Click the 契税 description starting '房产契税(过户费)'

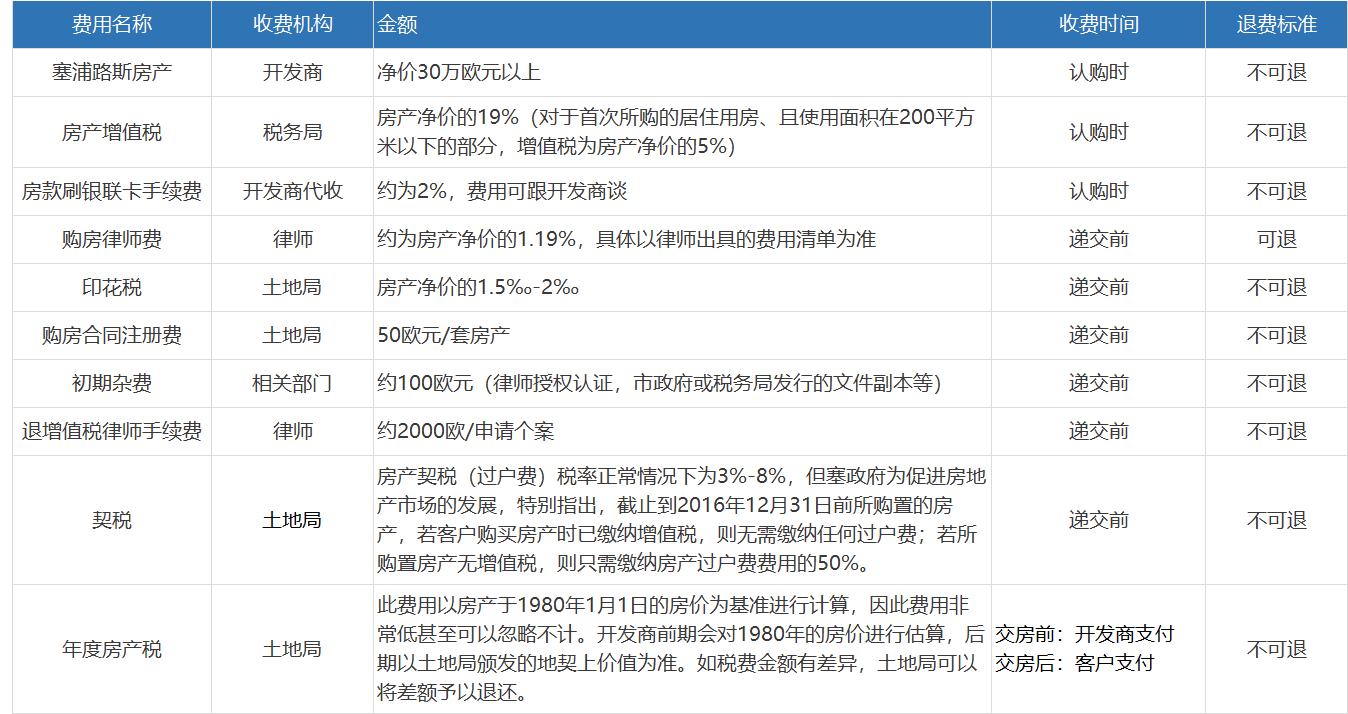(x=681, y=520)
